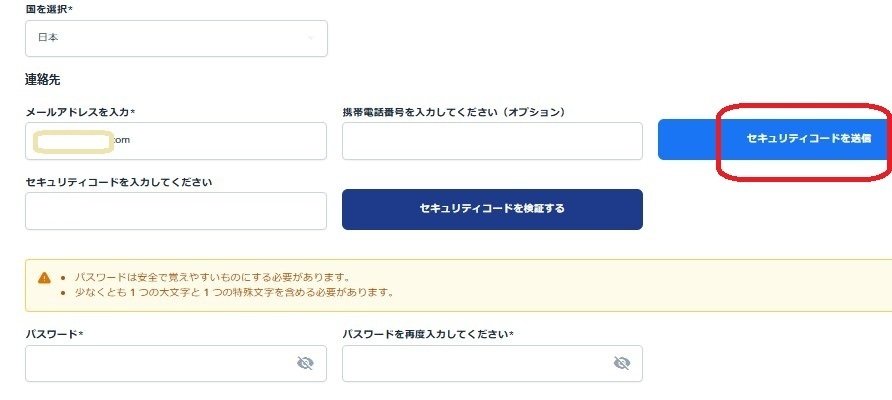Image resolution: width=892 pixels, height=400 pixels.
Task: Toggle visibility eye in パスワードを再度入力 field
Action: (622, 363)
